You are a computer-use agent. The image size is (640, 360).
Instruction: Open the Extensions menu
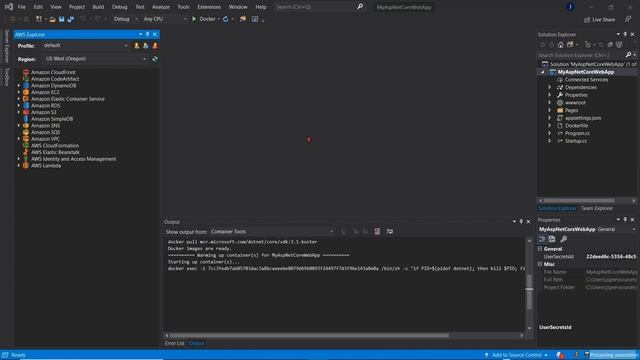[x=209, y=7]
